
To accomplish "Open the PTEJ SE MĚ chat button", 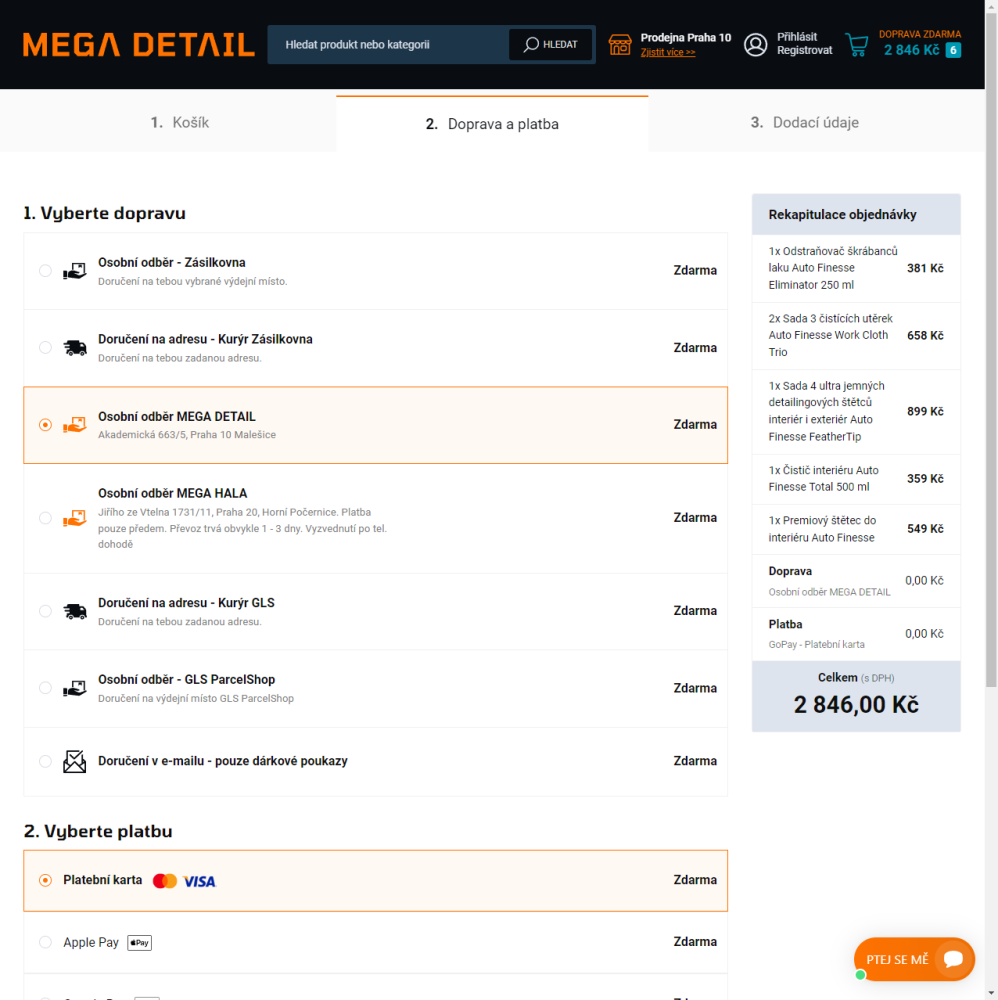I will tap(914, 959).
